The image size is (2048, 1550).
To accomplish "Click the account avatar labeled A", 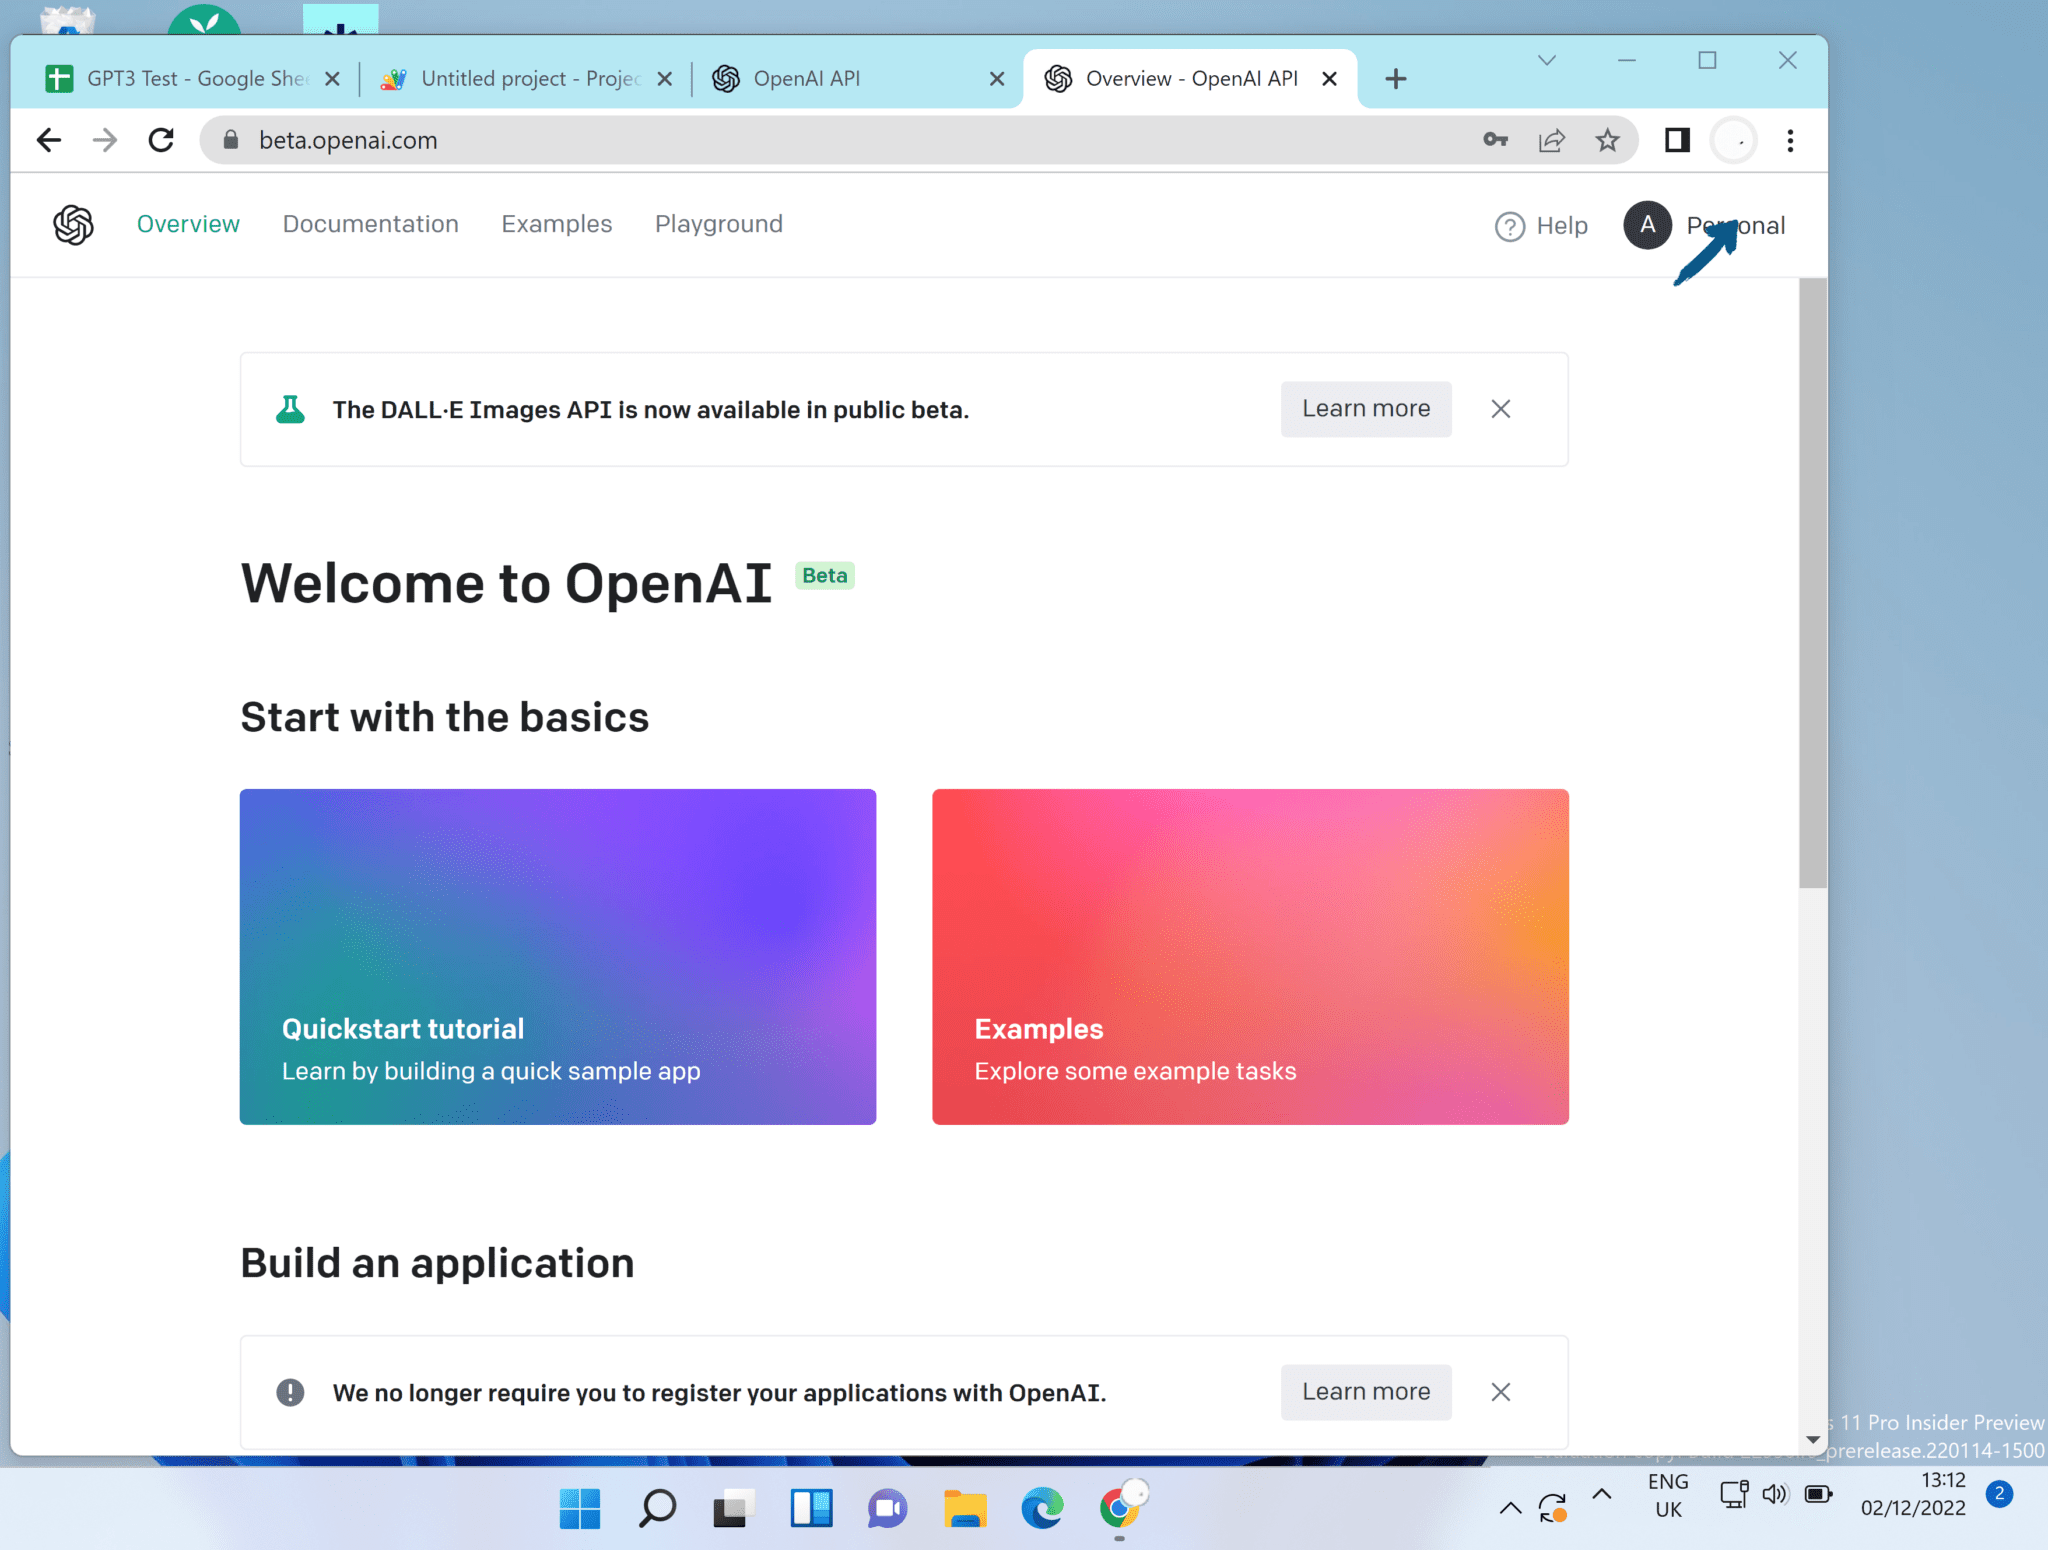I will [x=1647, y=225].
